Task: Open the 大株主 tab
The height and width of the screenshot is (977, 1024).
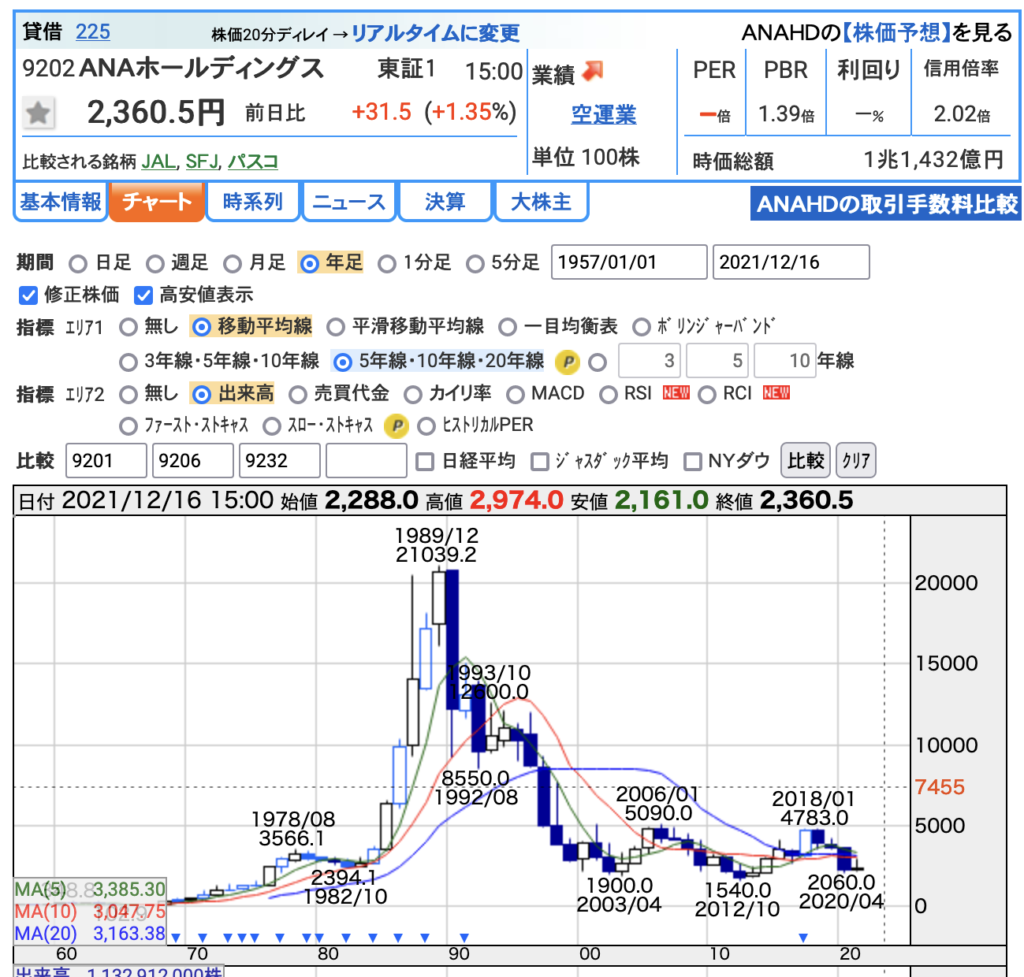Action: click(x=541, y=202)
